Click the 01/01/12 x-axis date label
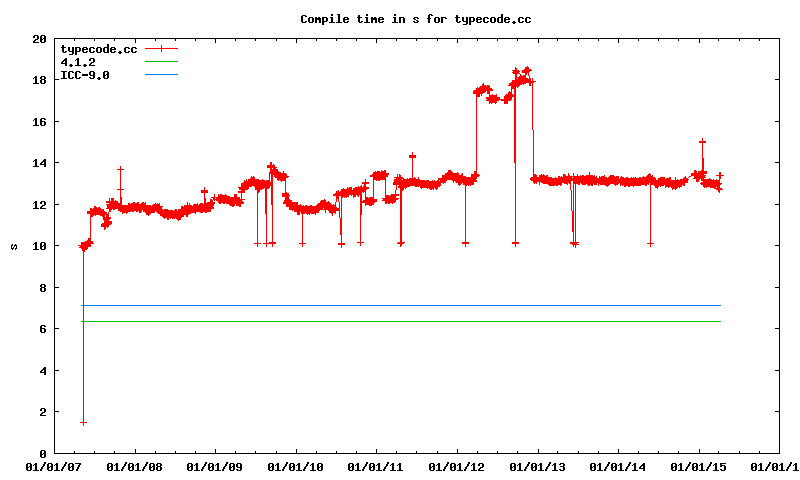 [457, 466]
